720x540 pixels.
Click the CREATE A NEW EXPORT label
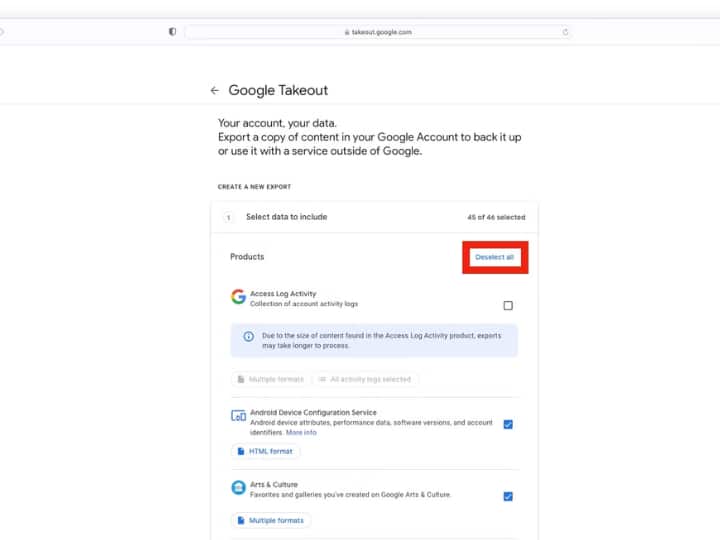(254, 187)
